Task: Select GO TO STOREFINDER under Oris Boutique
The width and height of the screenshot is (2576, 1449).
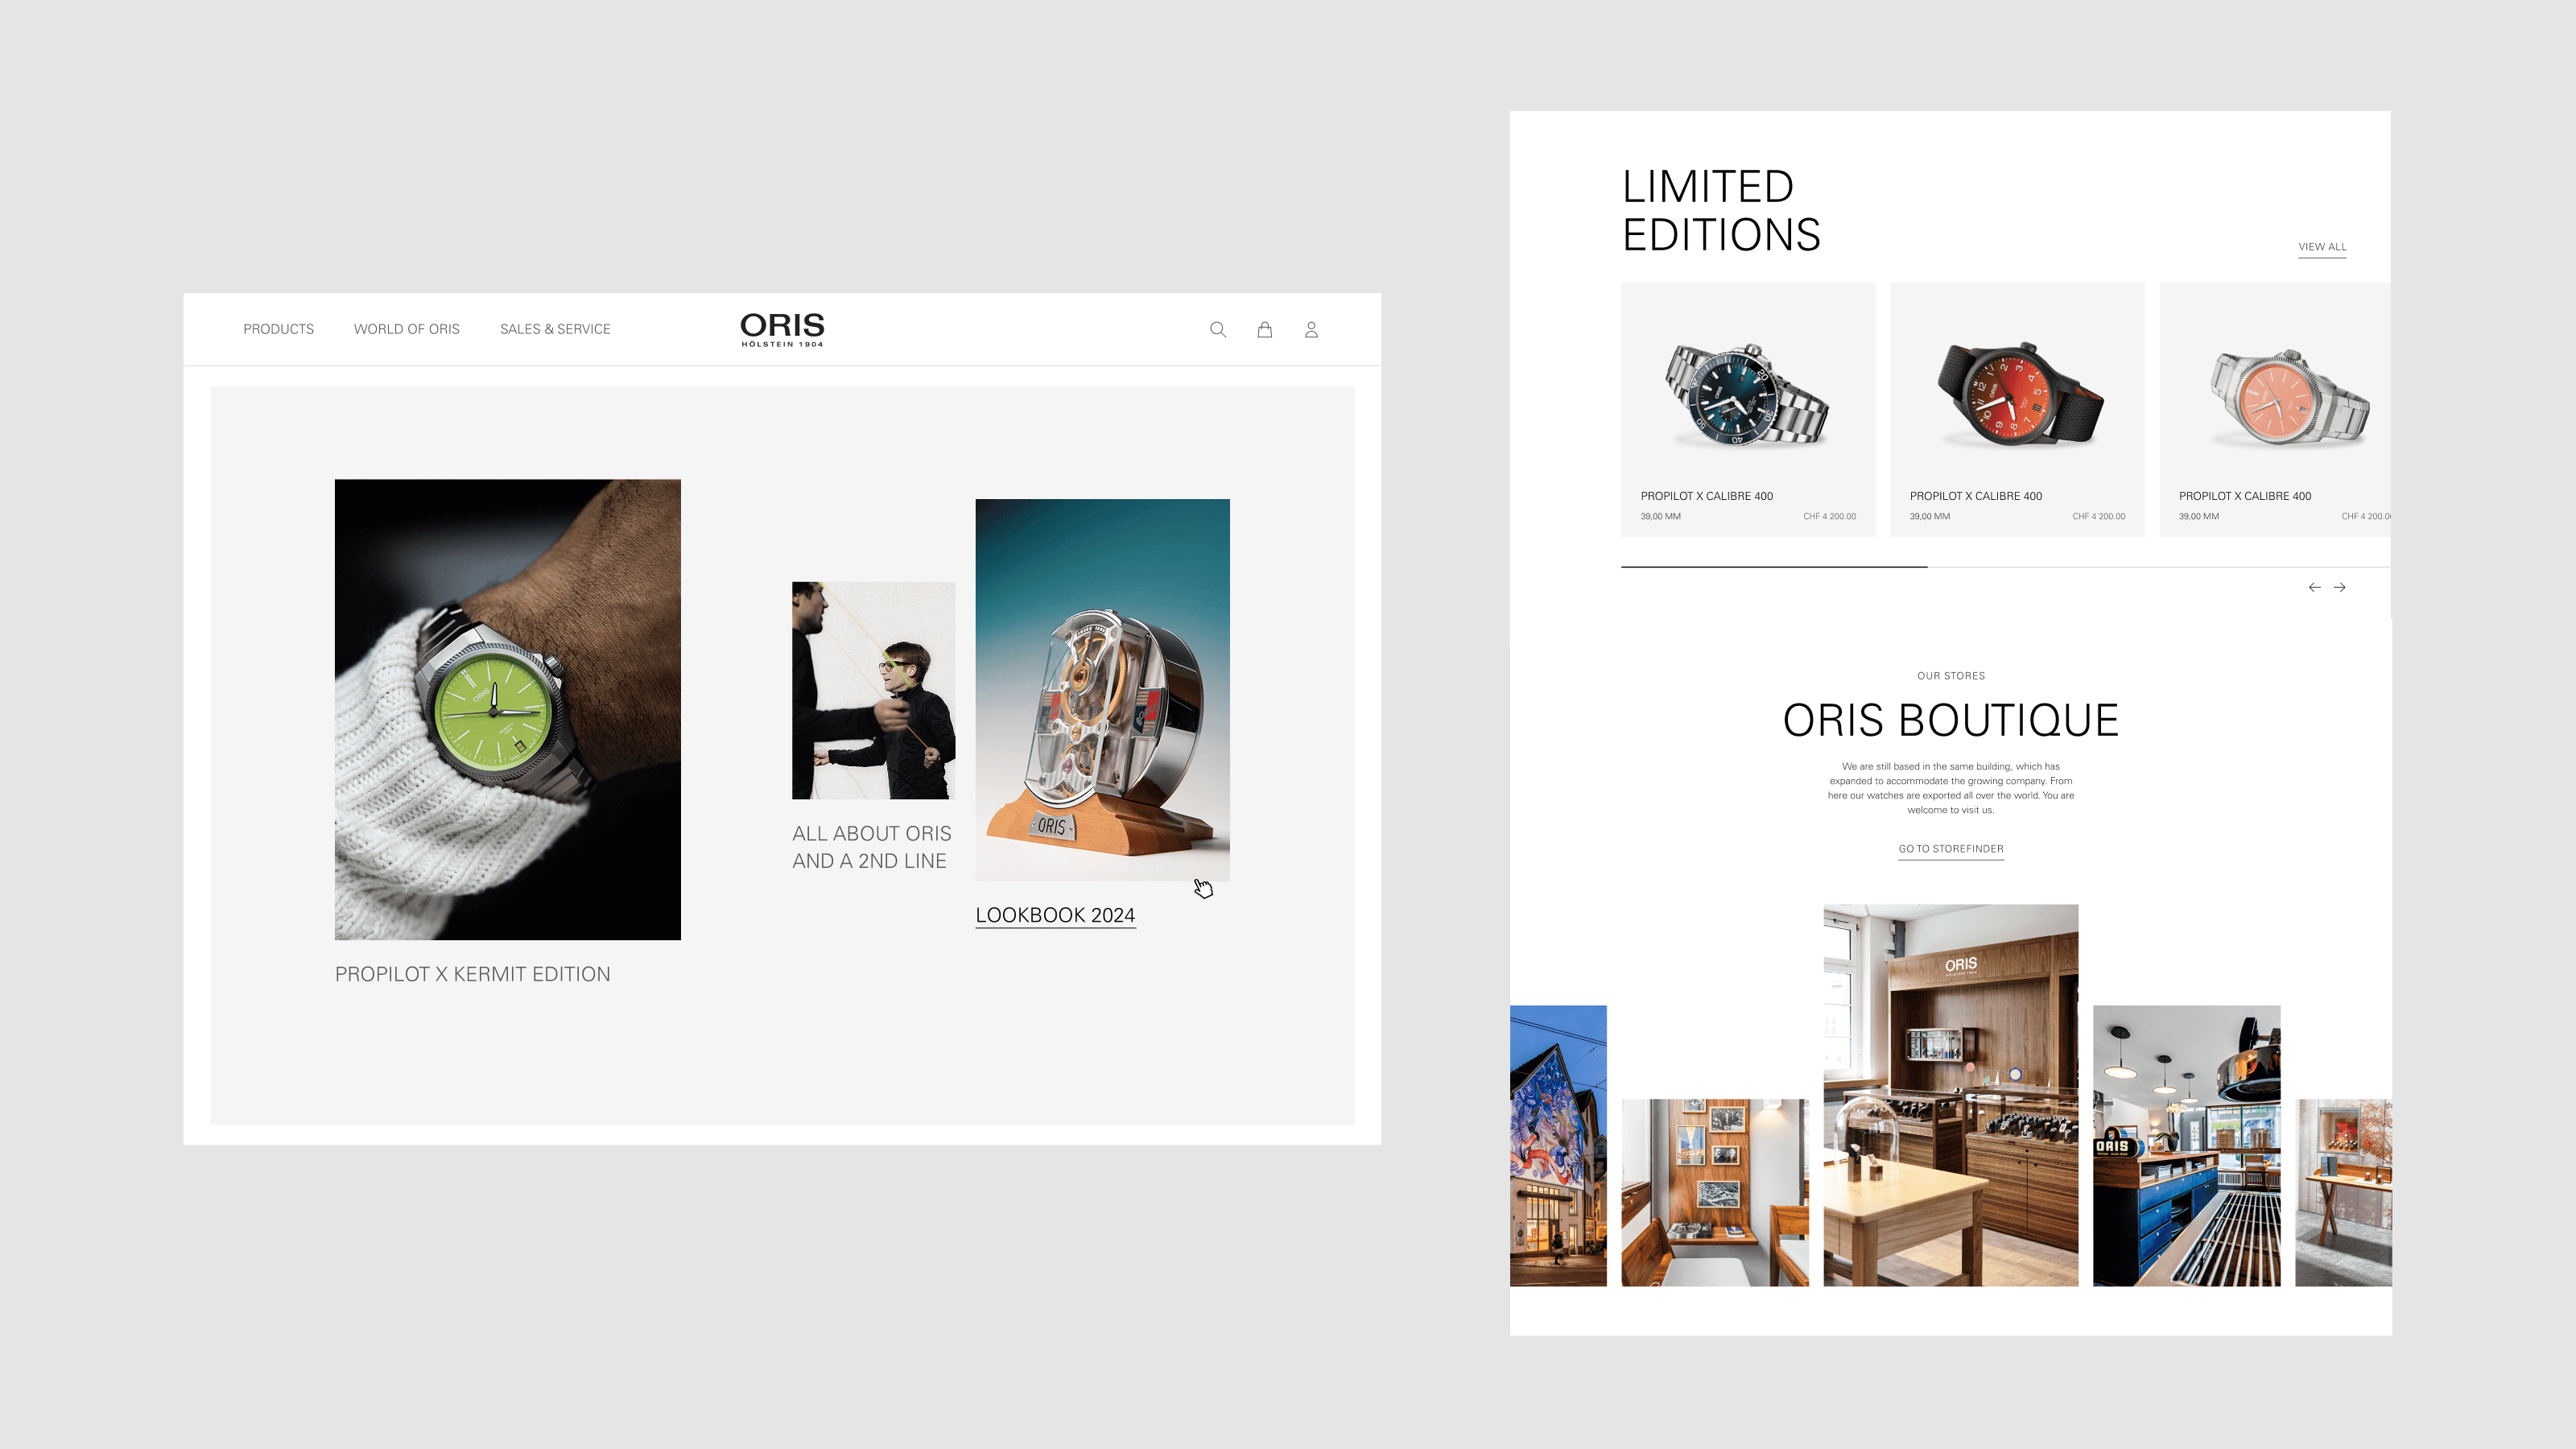Action: pyautogui.click(x=1950, y=848)
